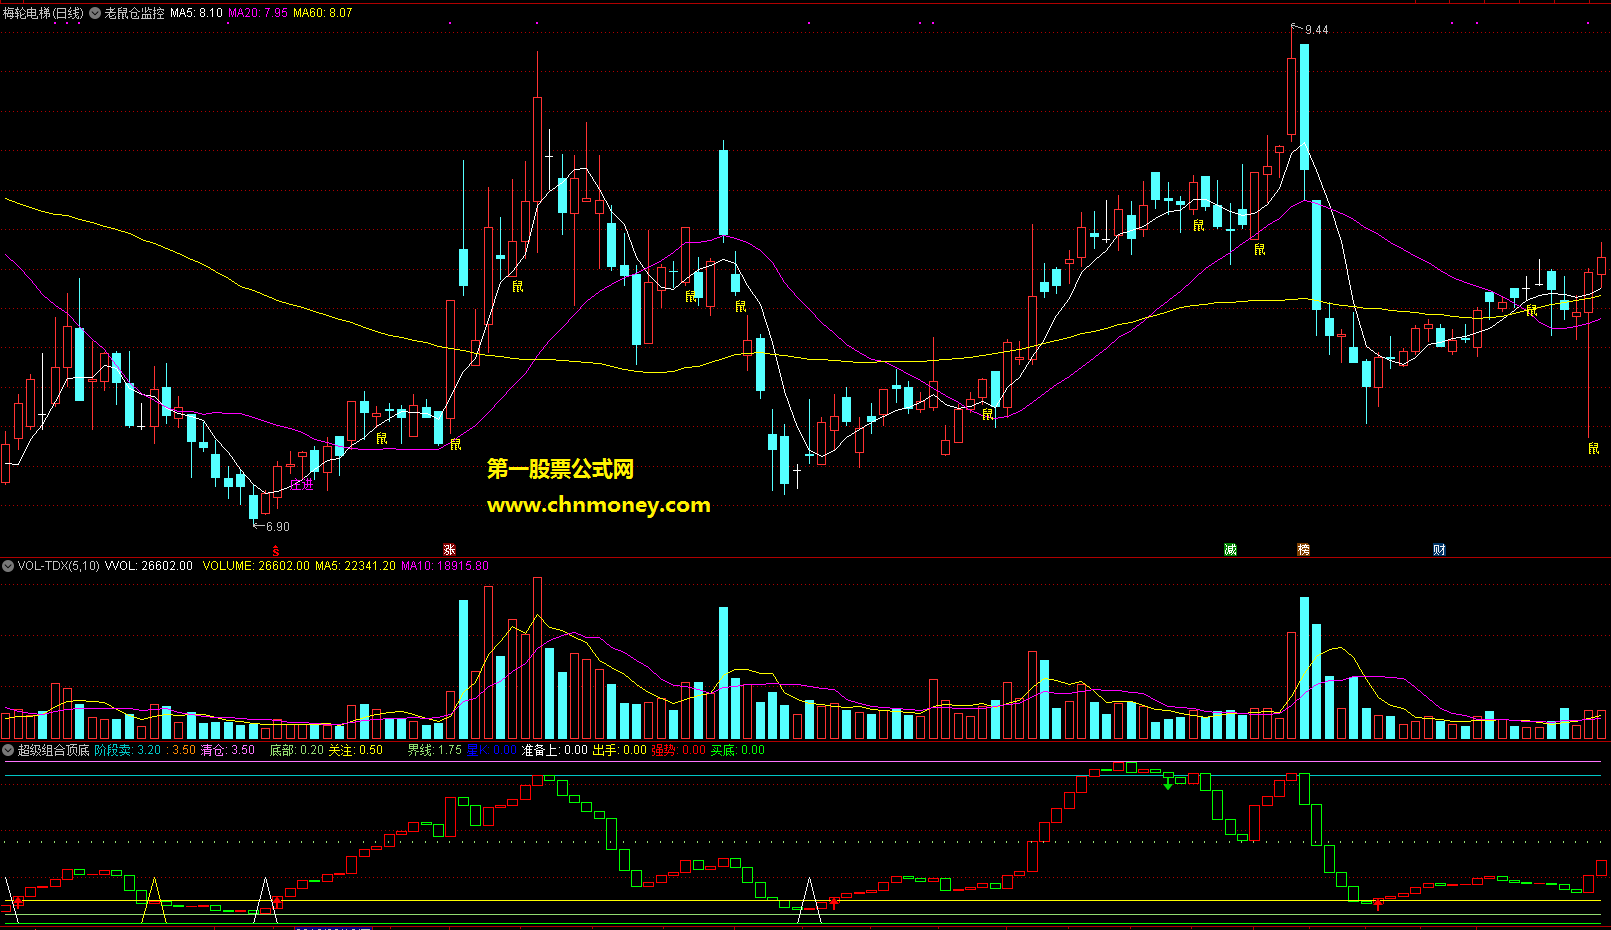Screen dimensions: 1611x930
Task: Click the MA10: 18915.80 label
Action: [x=445, y=566]
